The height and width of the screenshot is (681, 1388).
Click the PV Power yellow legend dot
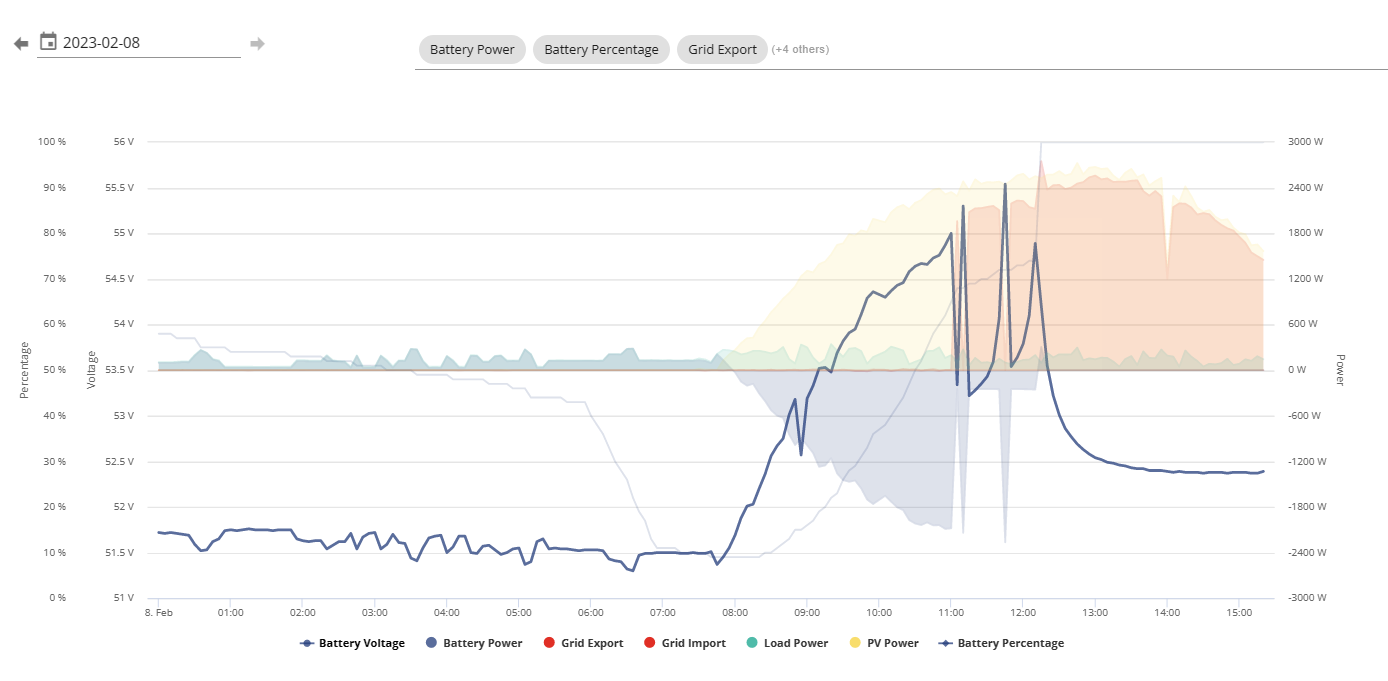(x=853, y=643)
